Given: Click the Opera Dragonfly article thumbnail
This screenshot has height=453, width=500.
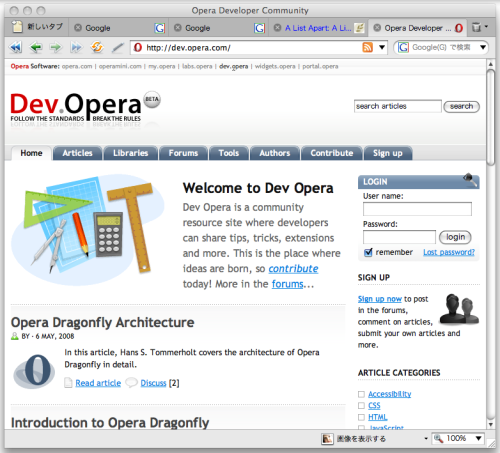Looking at the screenshot, I should (34, 371).
